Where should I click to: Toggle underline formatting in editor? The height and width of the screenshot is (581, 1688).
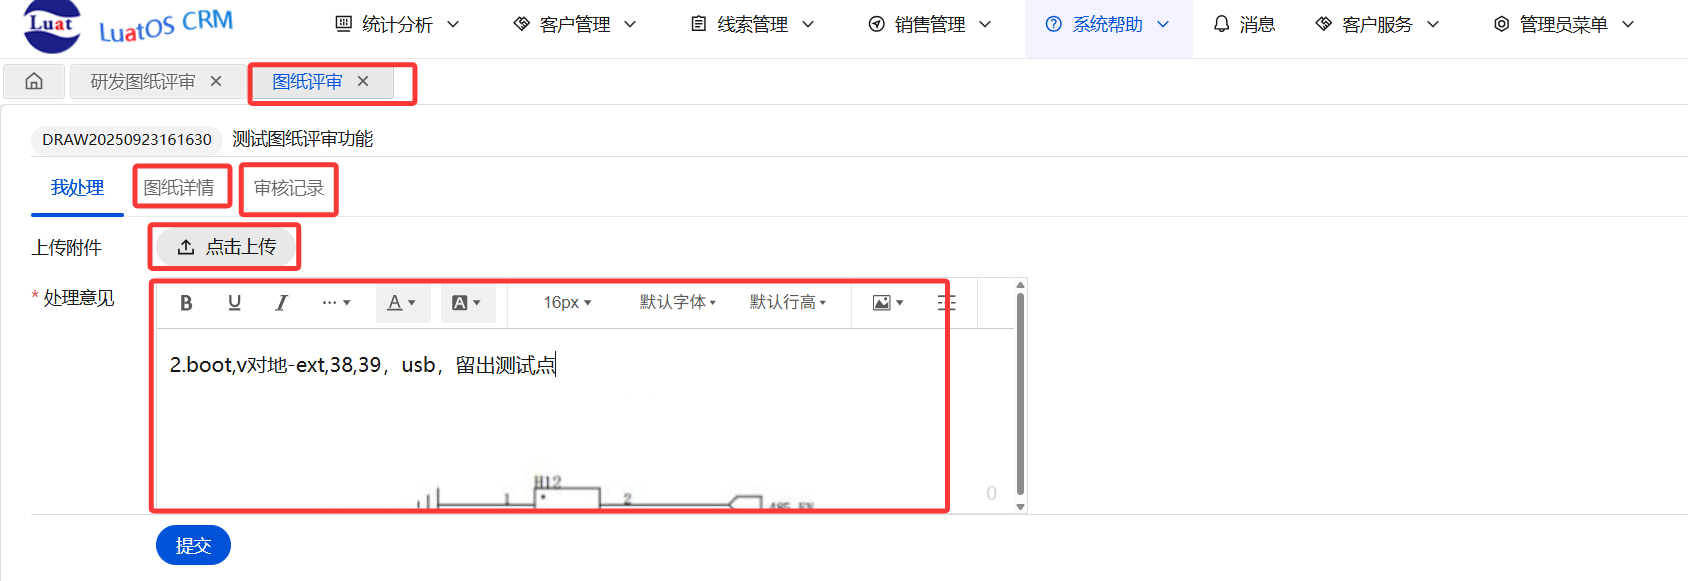tap(234, 303)
